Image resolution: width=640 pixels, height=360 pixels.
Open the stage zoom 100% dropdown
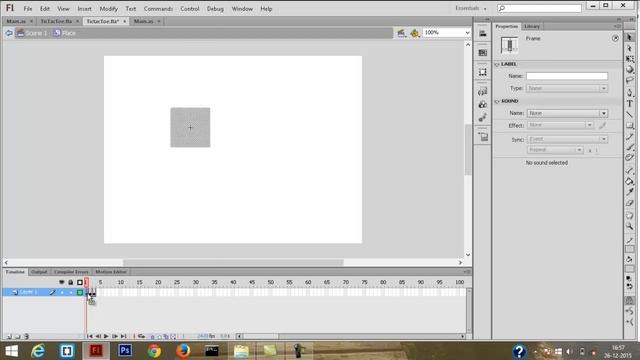point(467,32)
